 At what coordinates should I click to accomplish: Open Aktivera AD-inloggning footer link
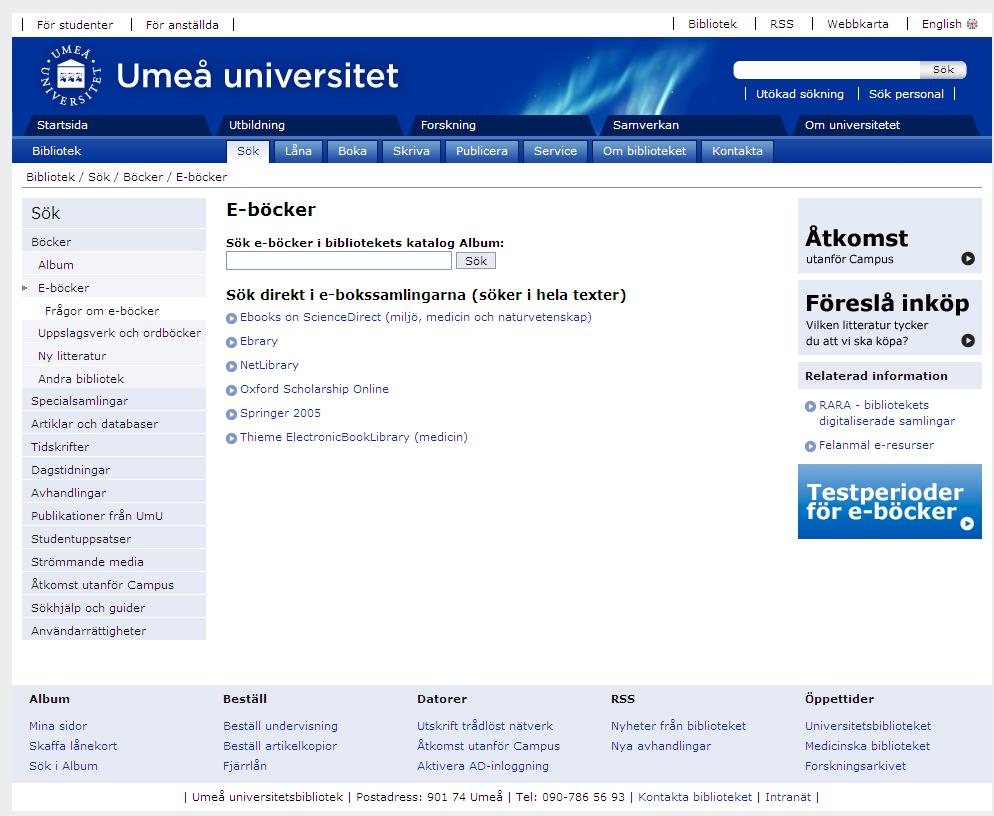pyautogui.click(x=483, y=766)
